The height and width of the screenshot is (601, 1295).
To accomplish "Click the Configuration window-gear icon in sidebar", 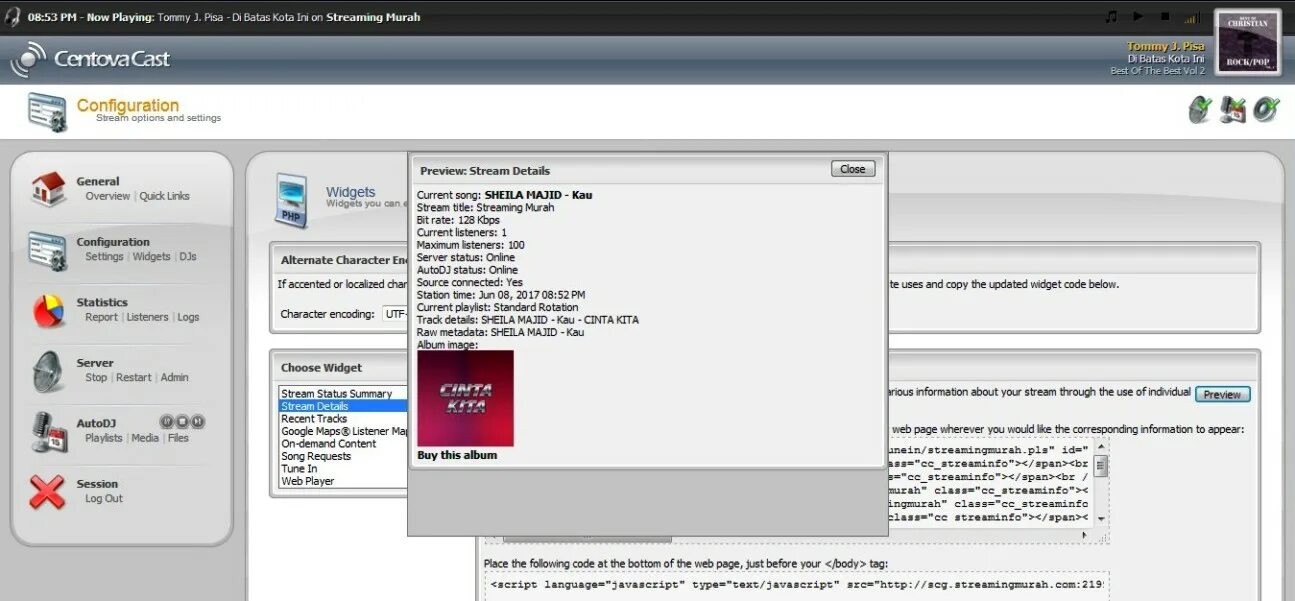I will pos(47,250).
